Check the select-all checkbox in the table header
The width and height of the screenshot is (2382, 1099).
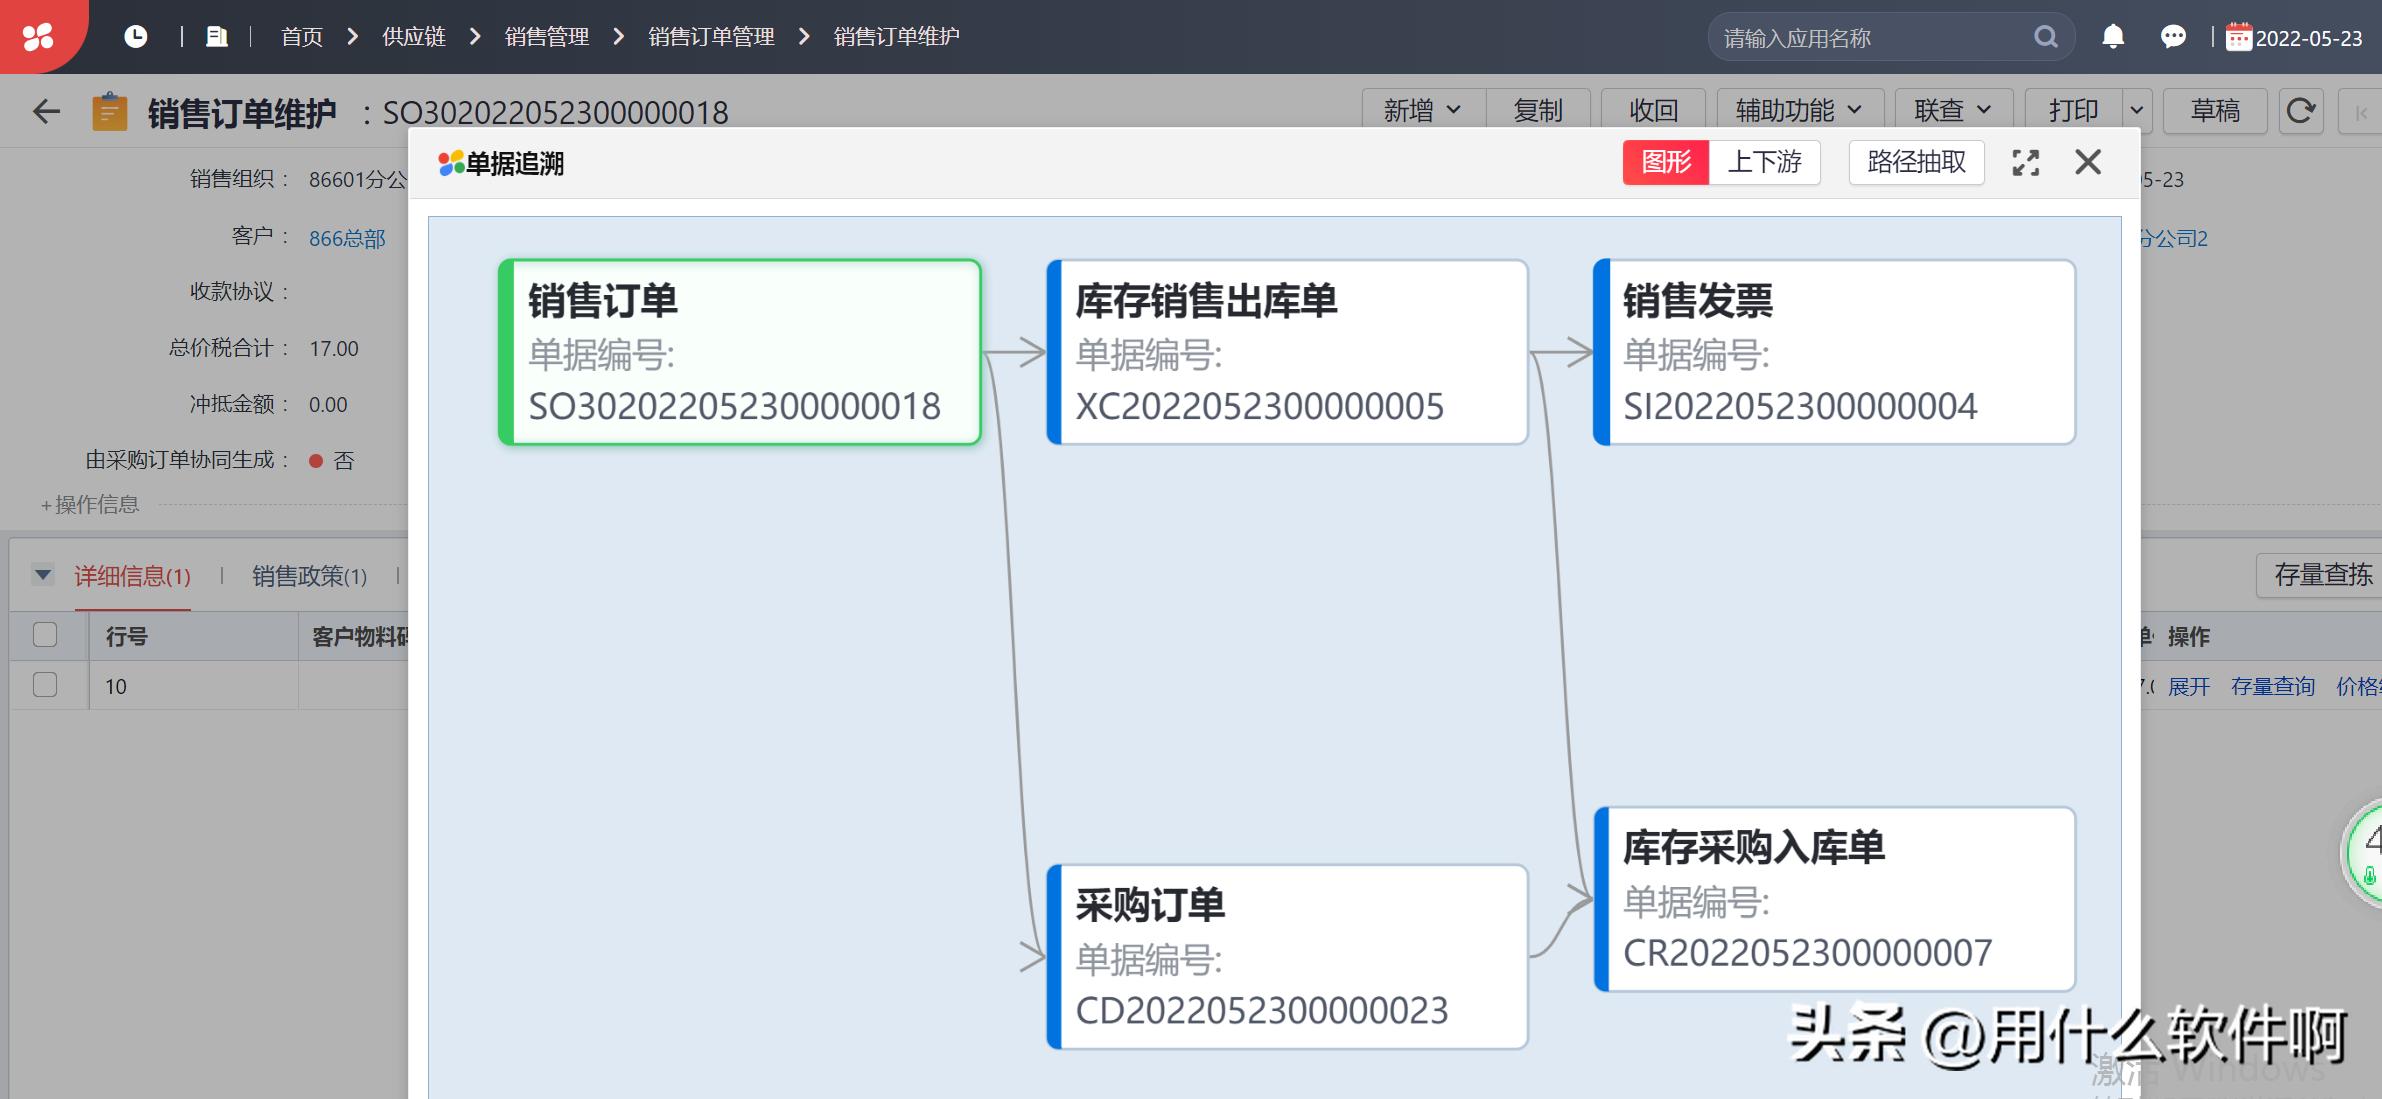pyautogui.click(x=44, y=635)
